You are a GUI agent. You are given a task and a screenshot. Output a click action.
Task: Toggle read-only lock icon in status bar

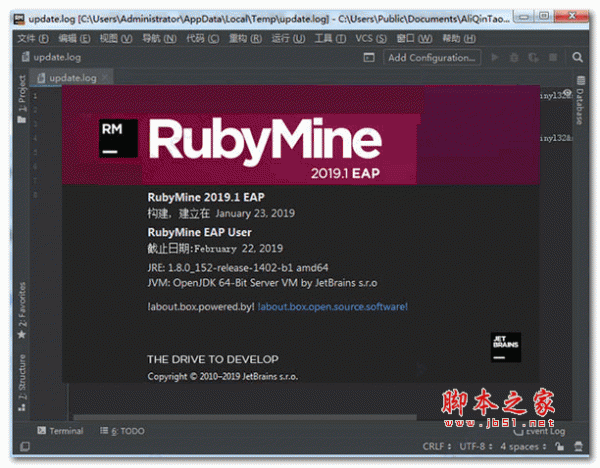(559, 446)
